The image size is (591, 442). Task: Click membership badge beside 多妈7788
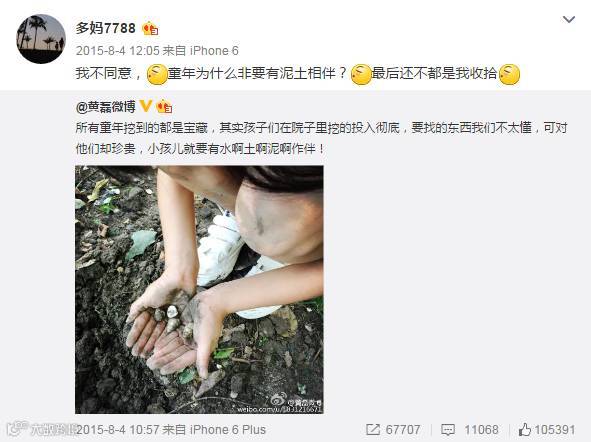pos(150,29)
